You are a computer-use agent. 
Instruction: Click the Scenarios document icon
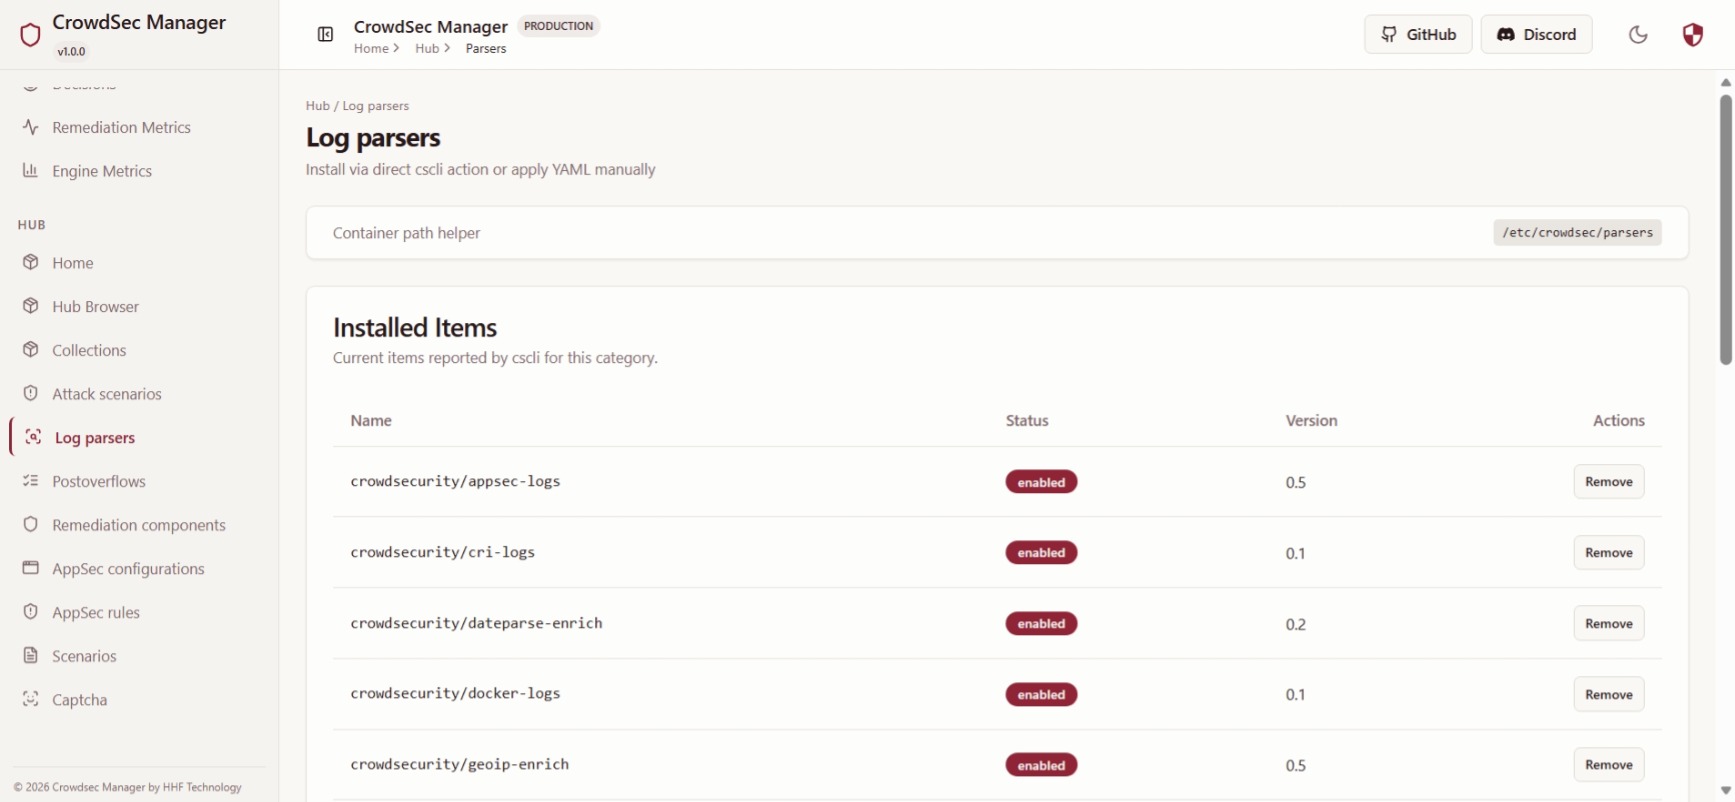31,656
